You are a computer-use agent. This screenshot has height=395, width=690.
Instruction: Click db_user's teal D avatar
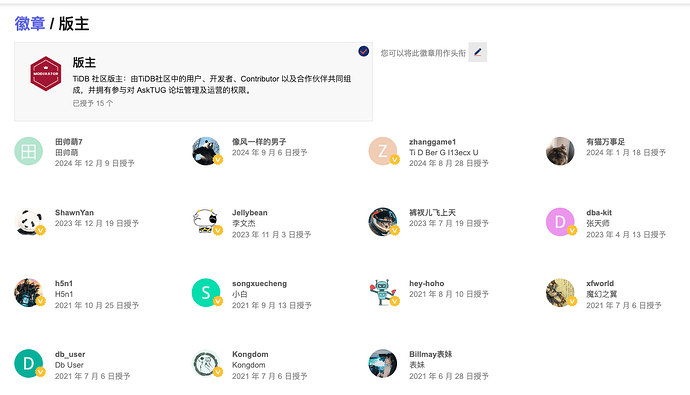pyautogui.click(x=29, y=364)
